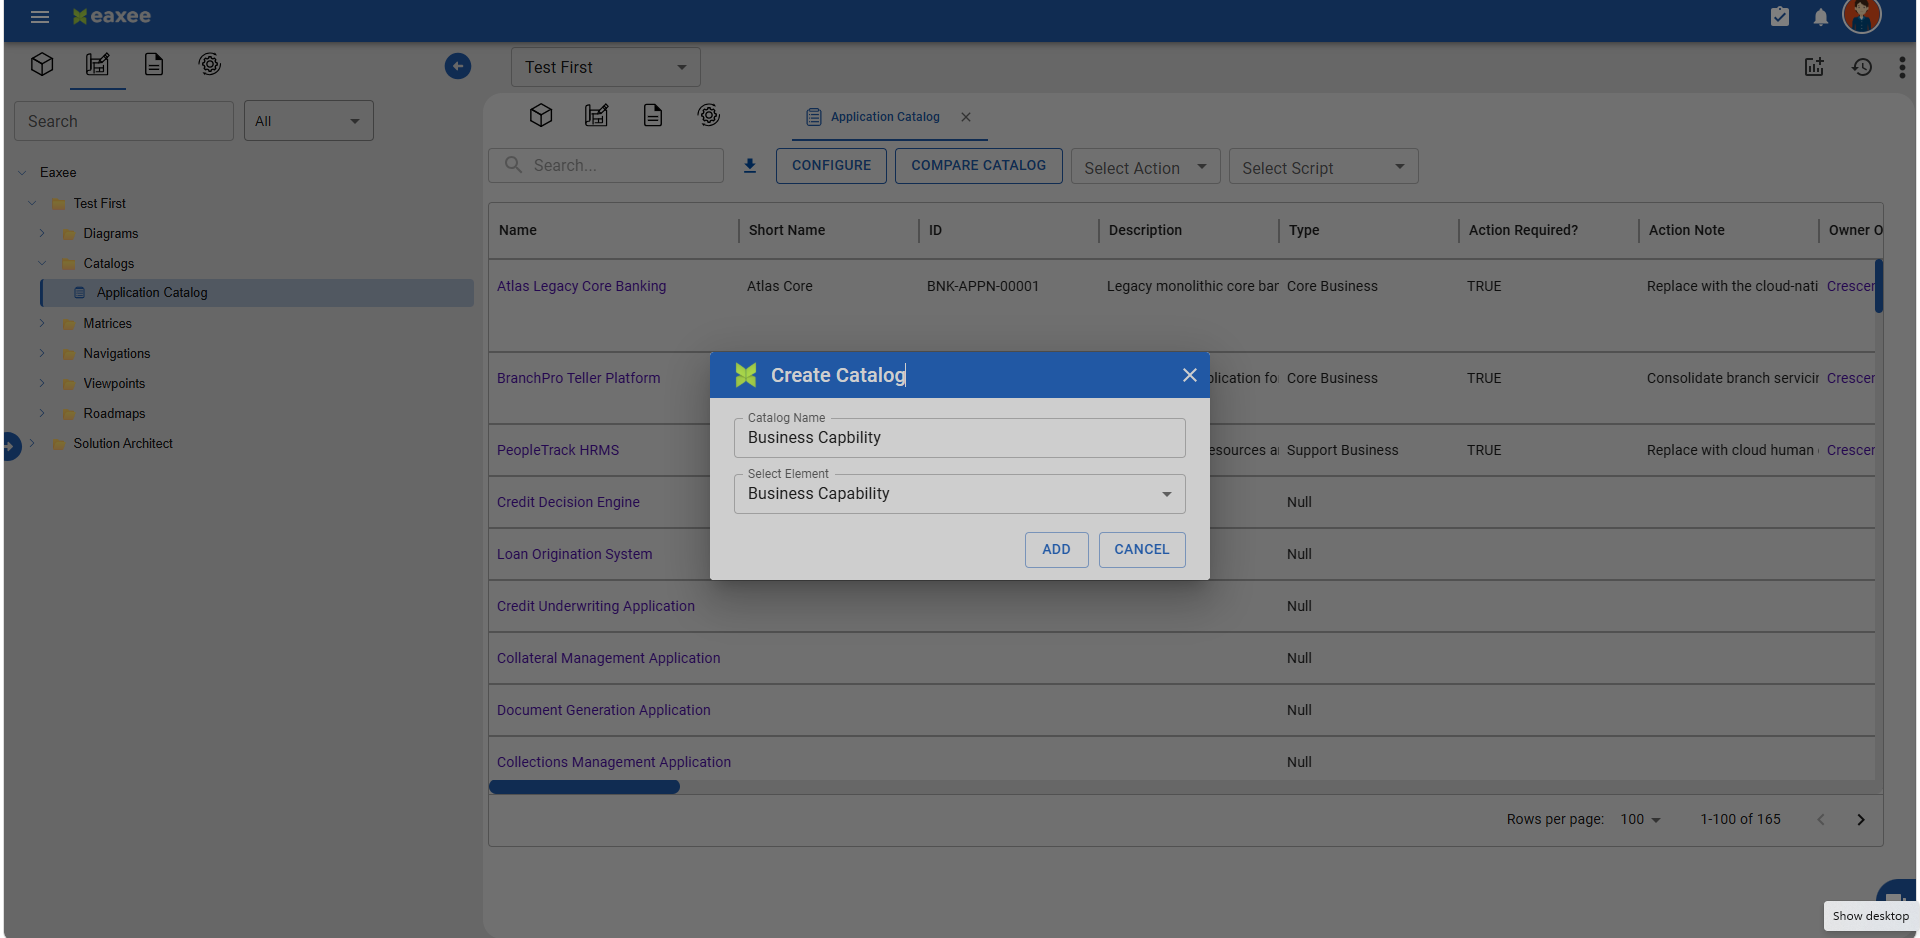This screenshot has width=1920, height=938.
Task: Expand the Matrices folder
Action: [42, 323]
